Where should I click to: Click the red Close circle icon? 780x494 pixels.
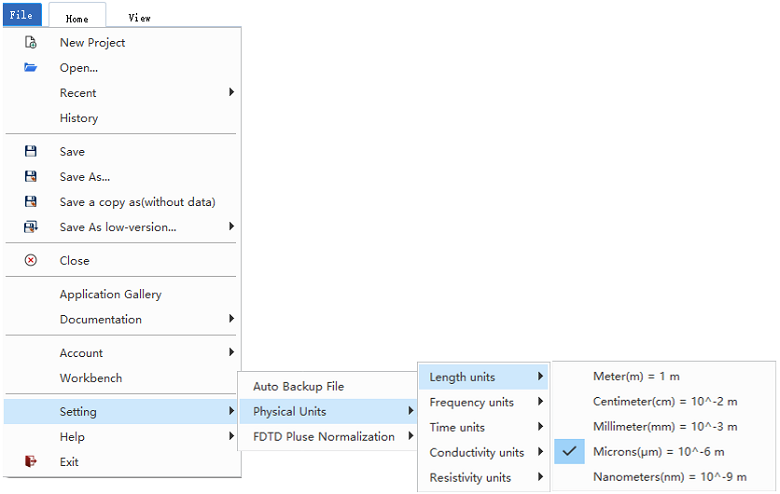tap(31, 260)
